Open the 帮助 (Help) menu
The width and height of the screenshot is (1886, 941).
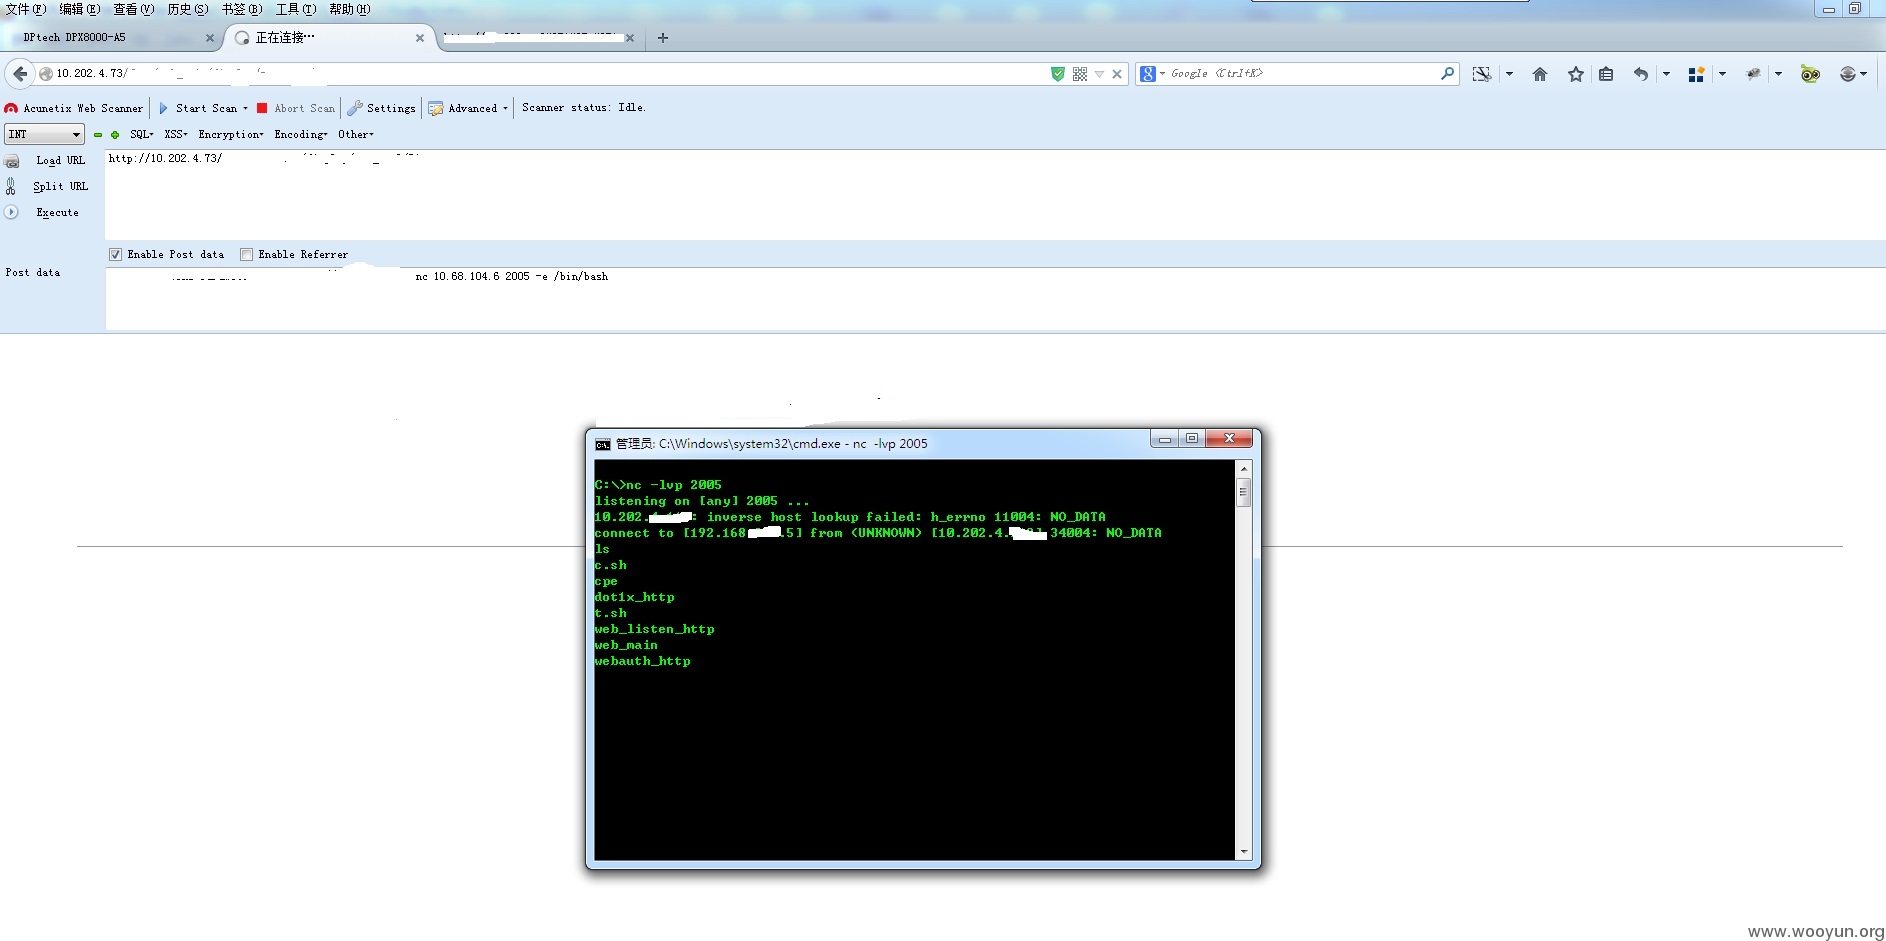click(x=350, y=9)
